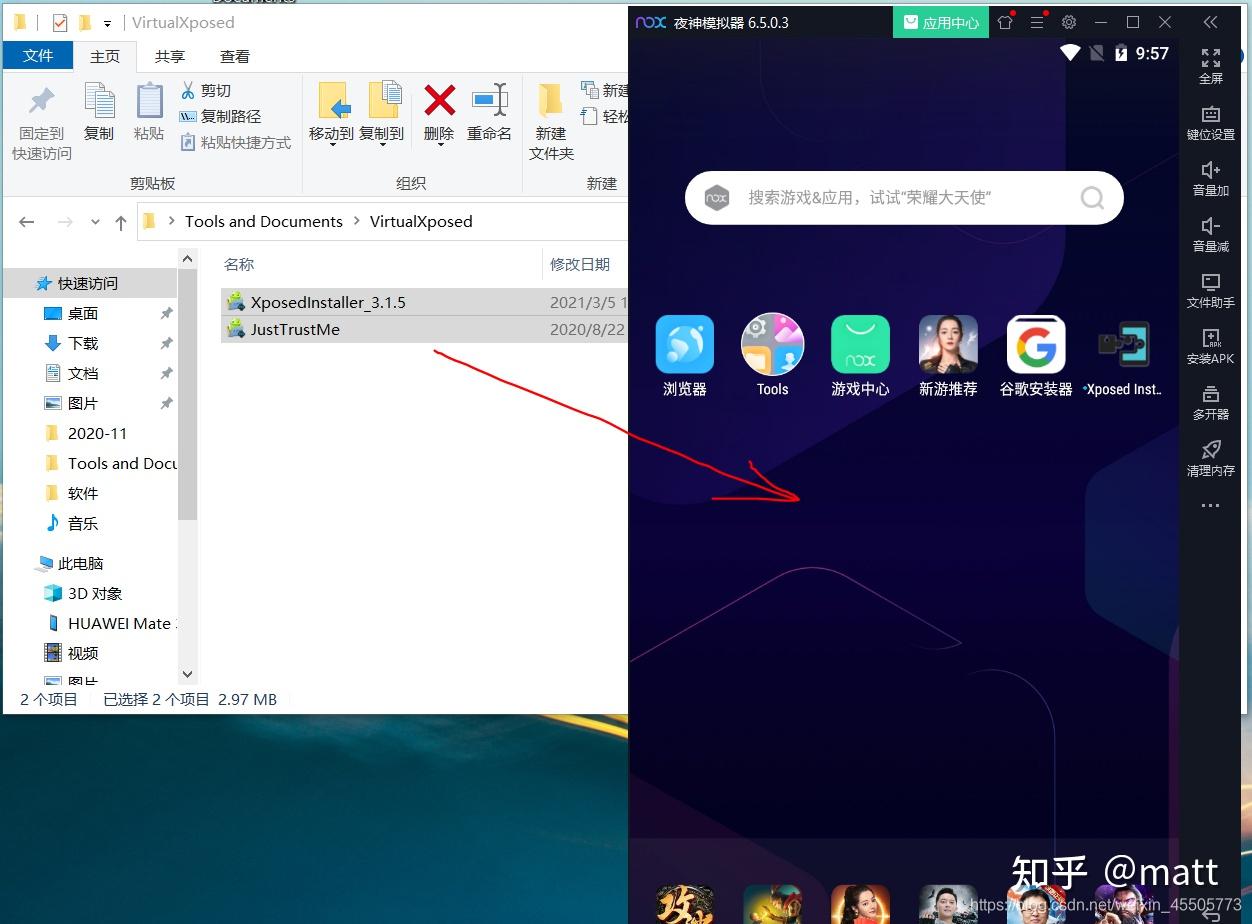
Task: Sort by 名称 name column header
Action: (x=239, y=264)
